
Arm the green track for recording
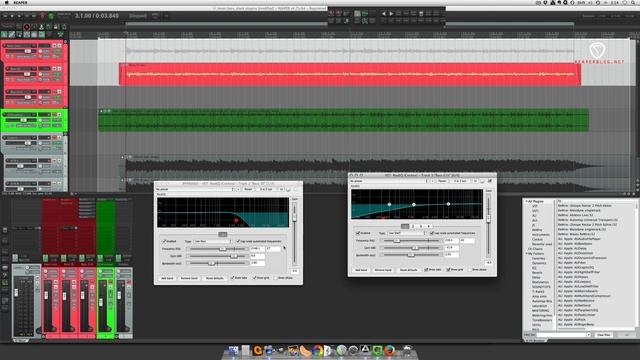point(4,115)
